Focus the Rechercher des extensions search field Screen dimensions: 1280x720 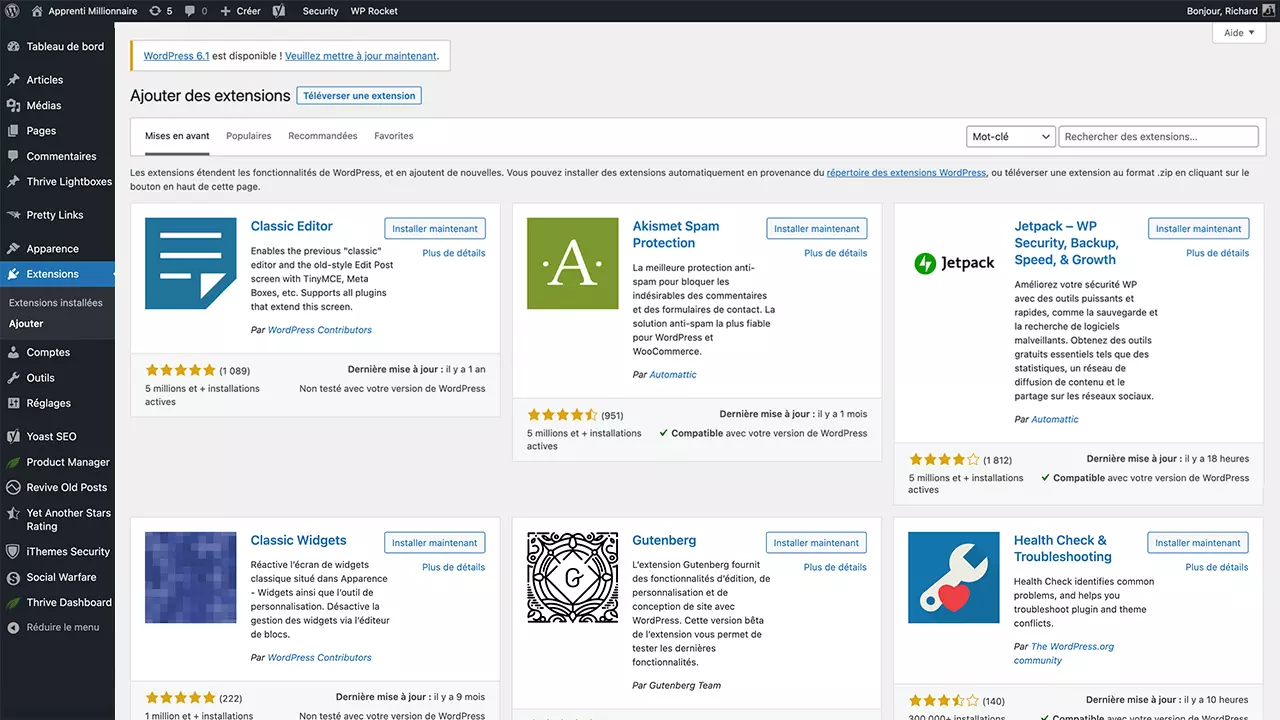[x=1158, y=137]
